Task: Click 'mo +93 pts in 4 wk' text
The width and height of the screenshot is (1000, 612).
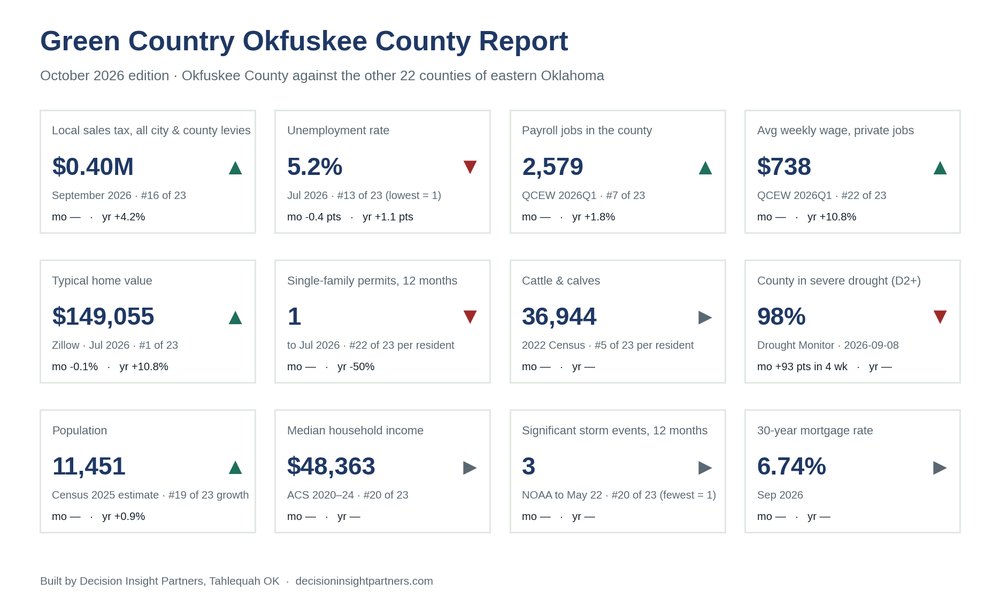Action: (802, 367)
